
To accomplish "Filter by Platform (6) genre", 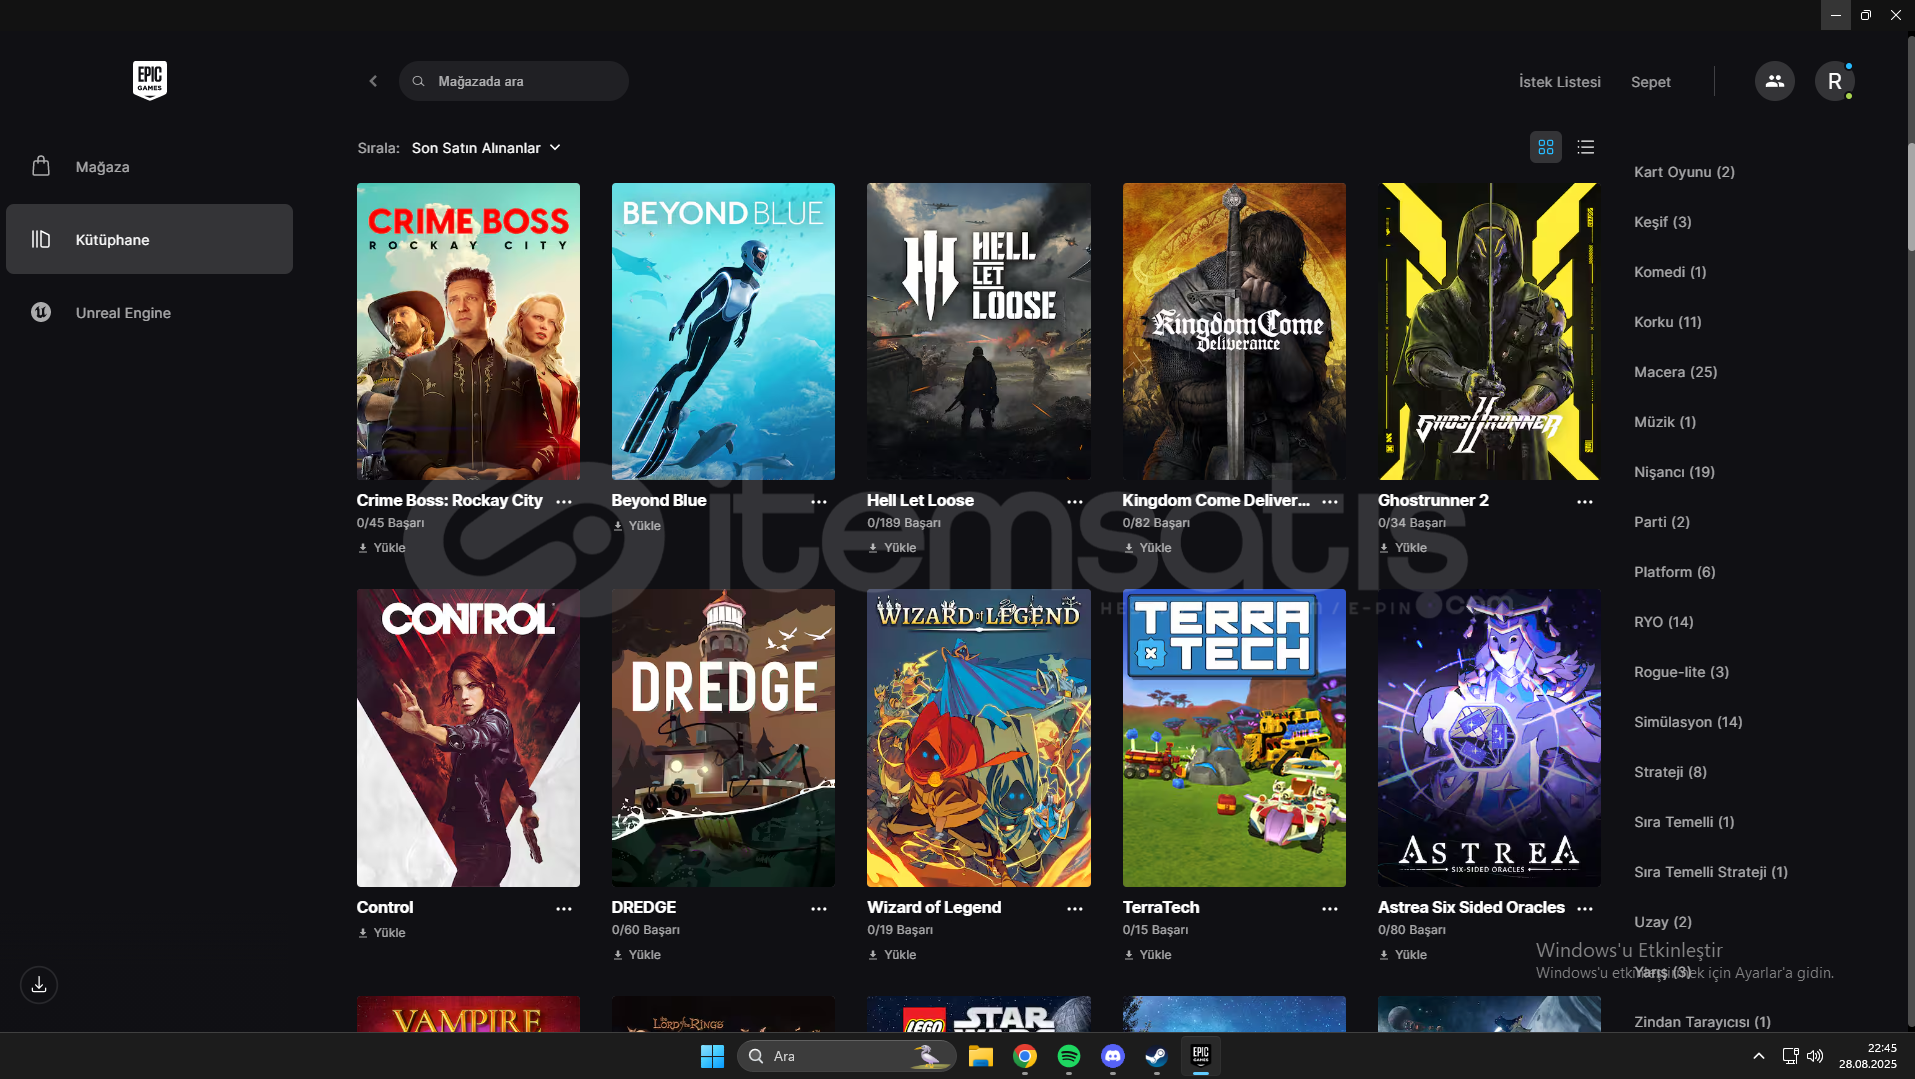I will click(x=1674, y=572).
